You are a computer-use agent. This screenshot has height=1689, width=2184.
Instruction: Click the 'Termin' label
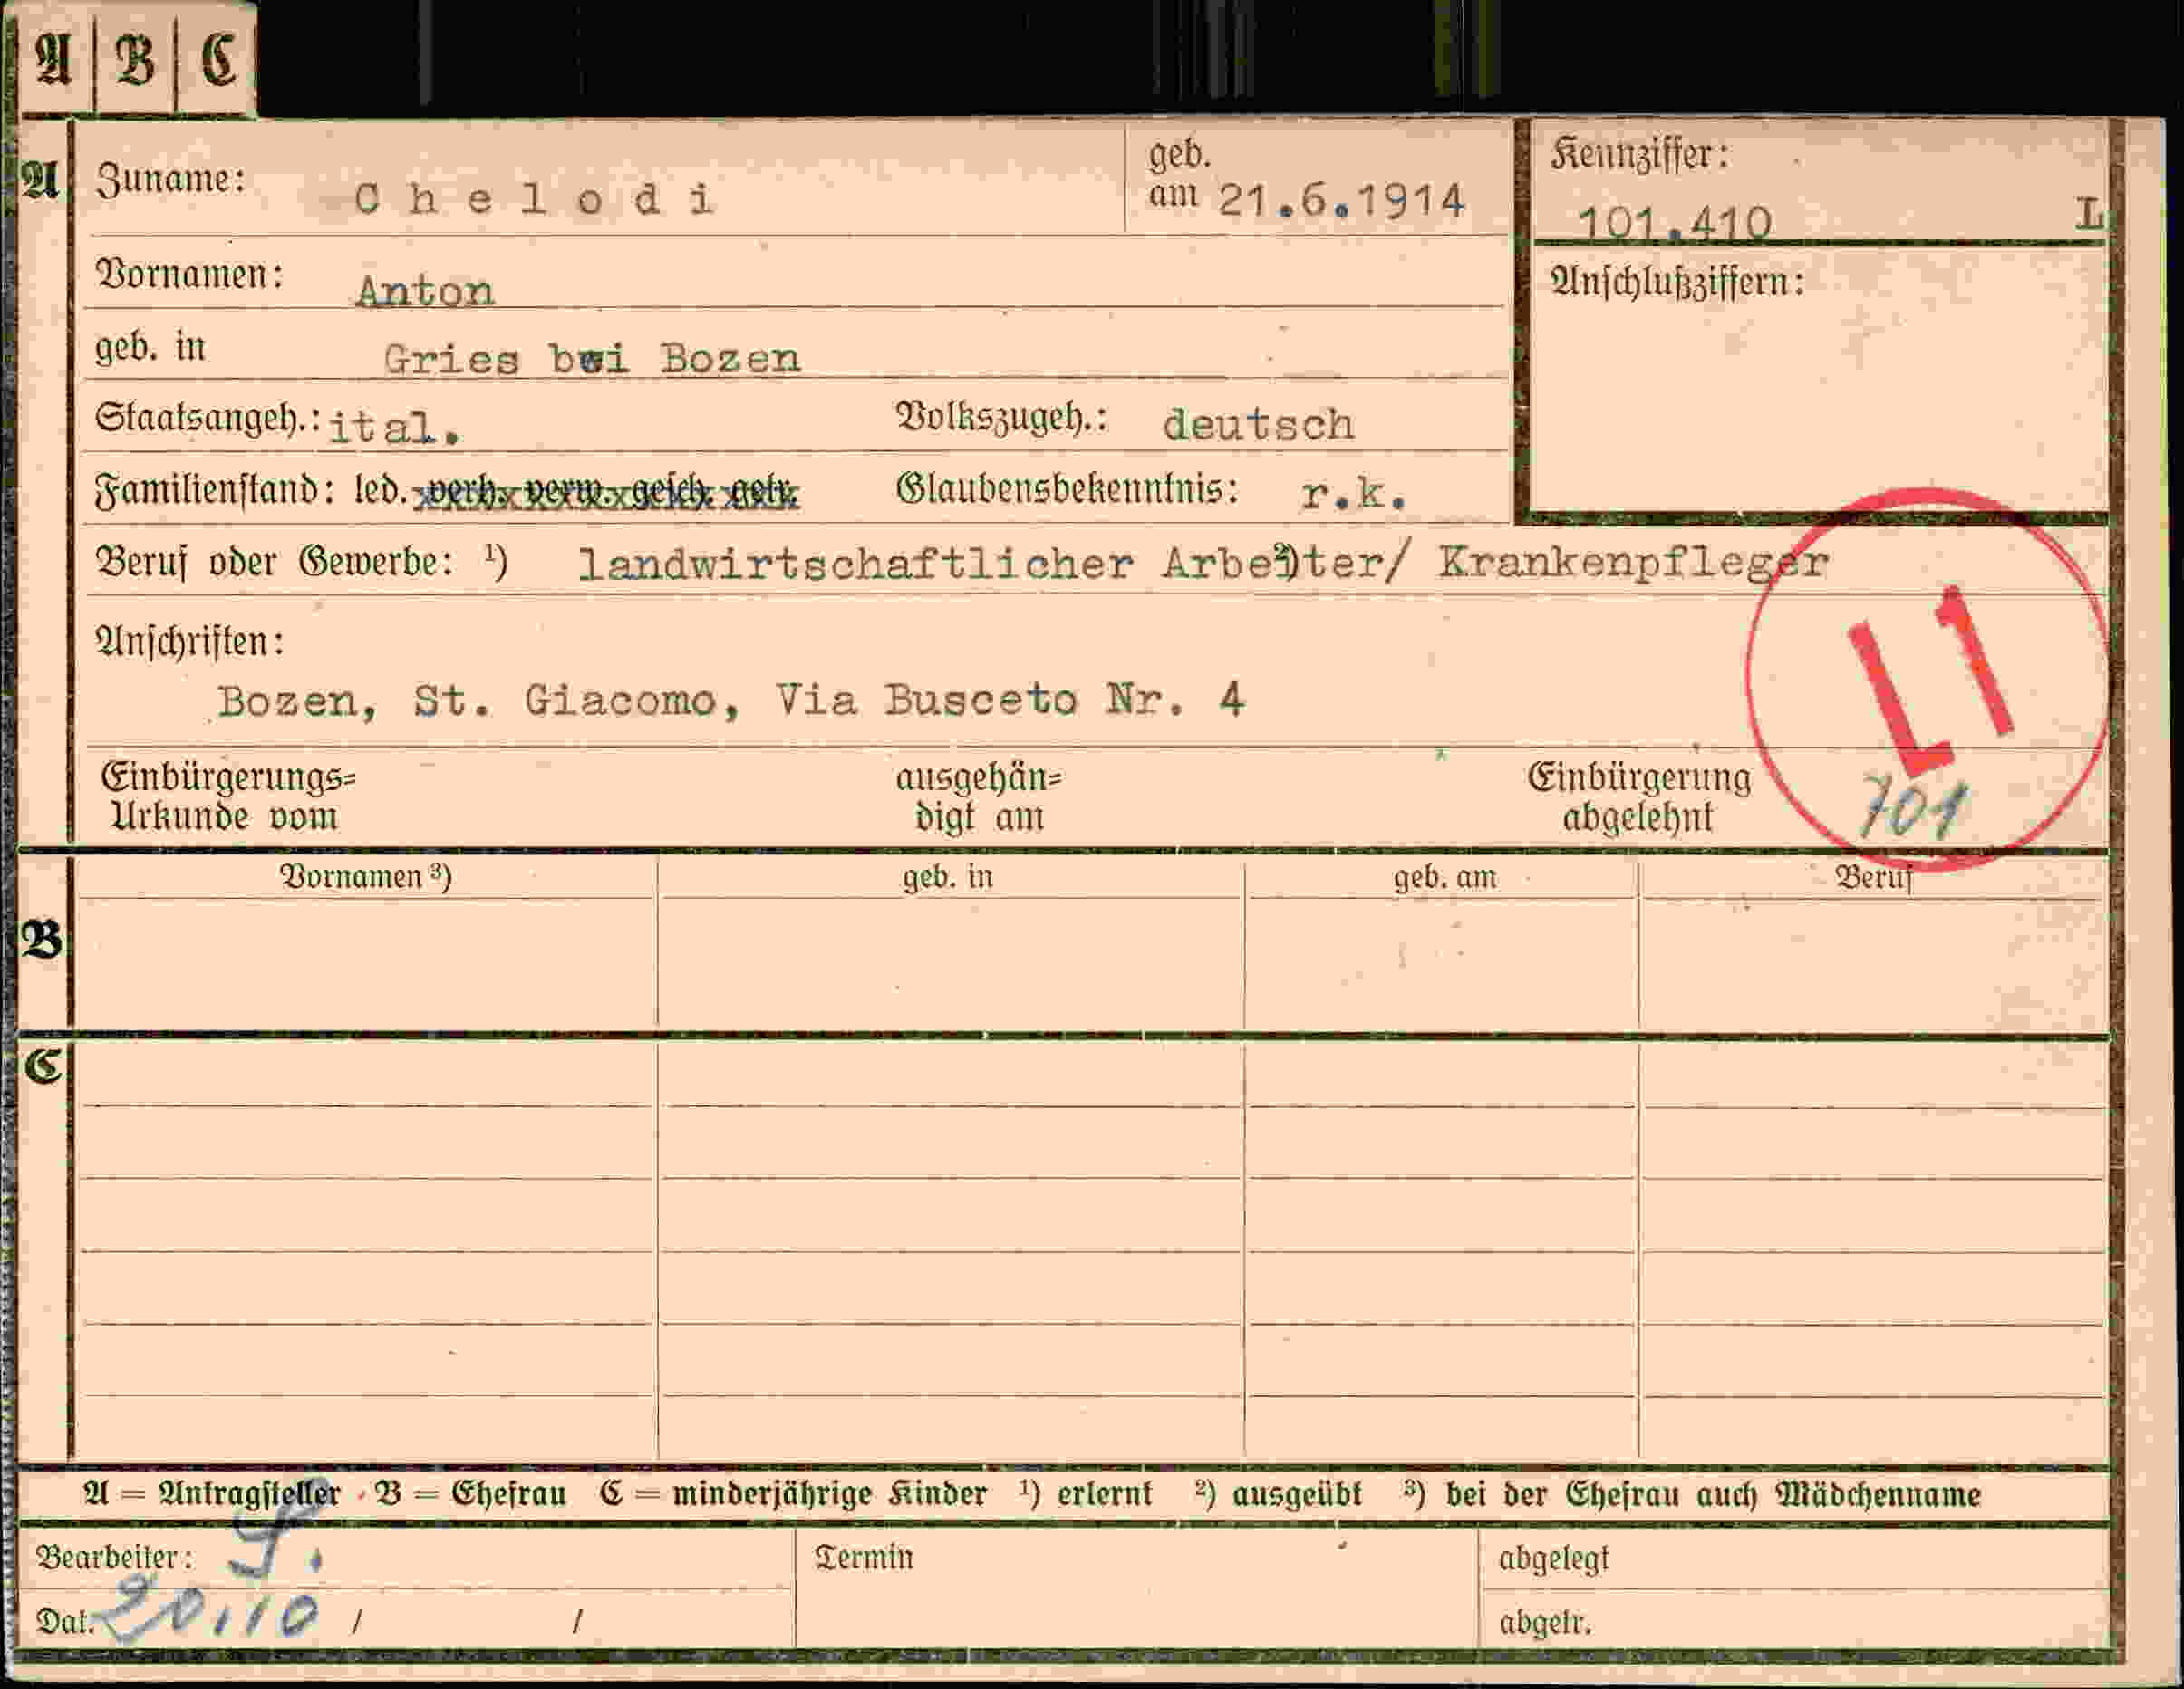(864, 1557)
